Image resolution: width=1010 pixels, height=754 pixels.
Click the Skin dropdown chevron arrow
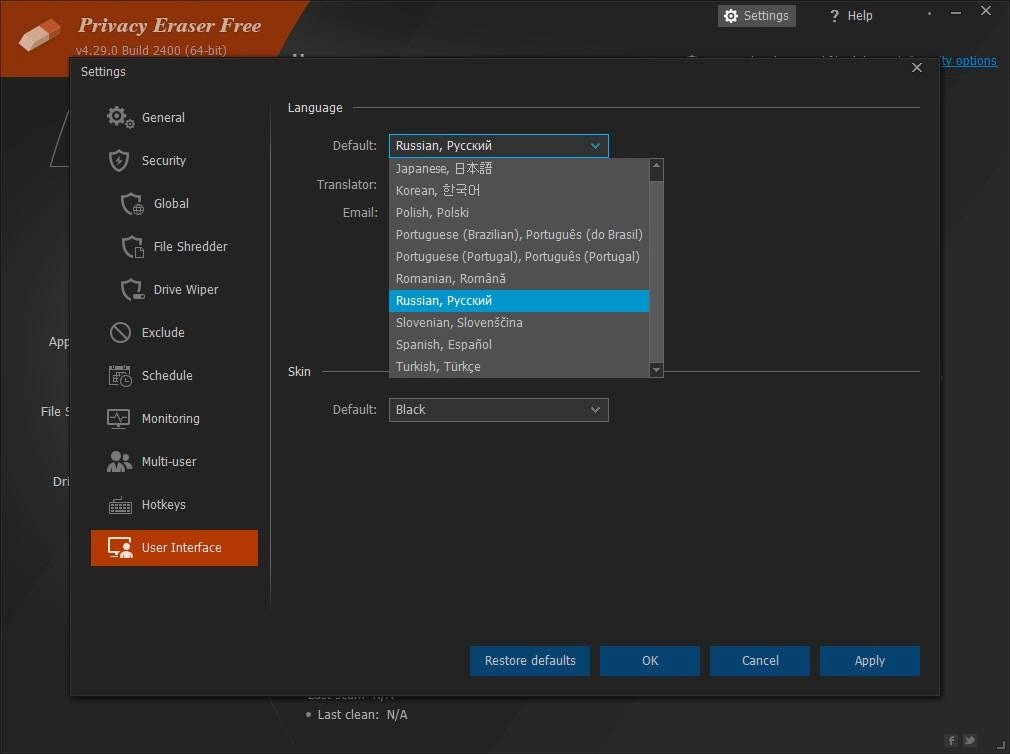pos(595,410)
